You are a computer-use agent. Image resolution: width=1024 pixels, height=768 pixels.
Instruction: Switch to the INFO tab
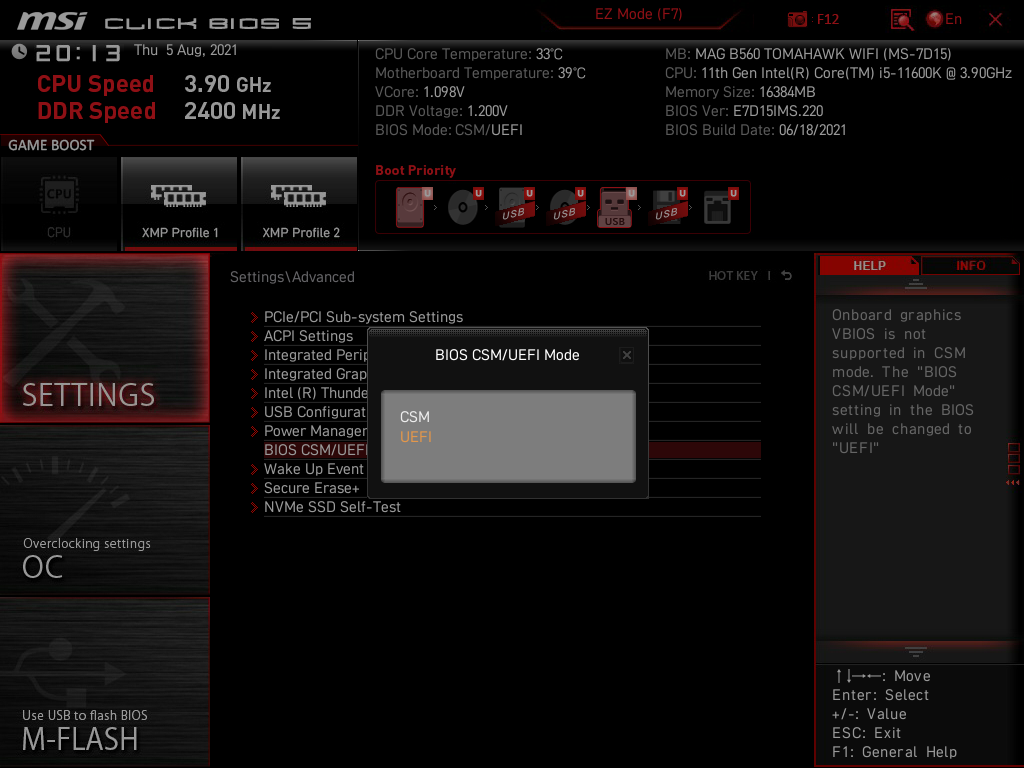(970, 266)
